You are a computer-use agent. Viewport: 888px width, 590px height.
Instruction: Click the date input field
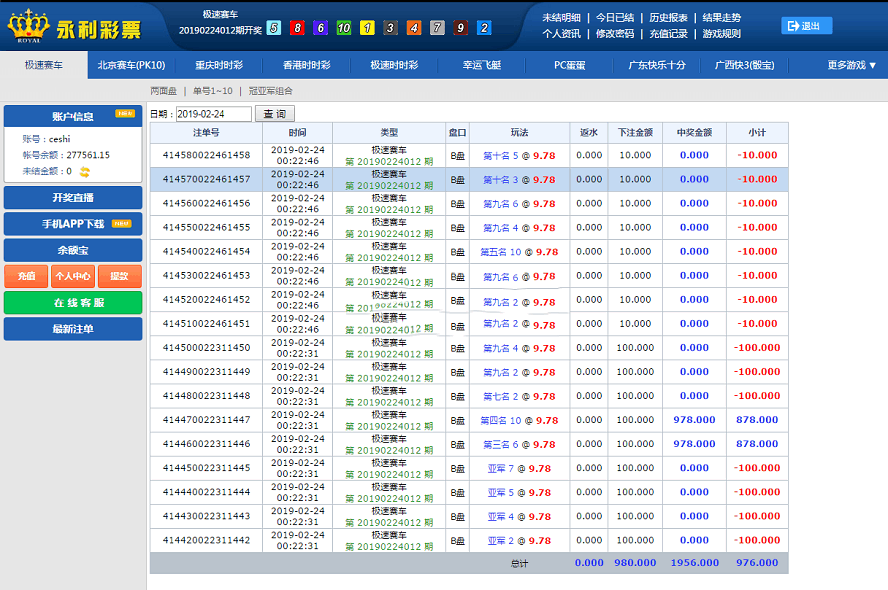[x=214, y=114]
